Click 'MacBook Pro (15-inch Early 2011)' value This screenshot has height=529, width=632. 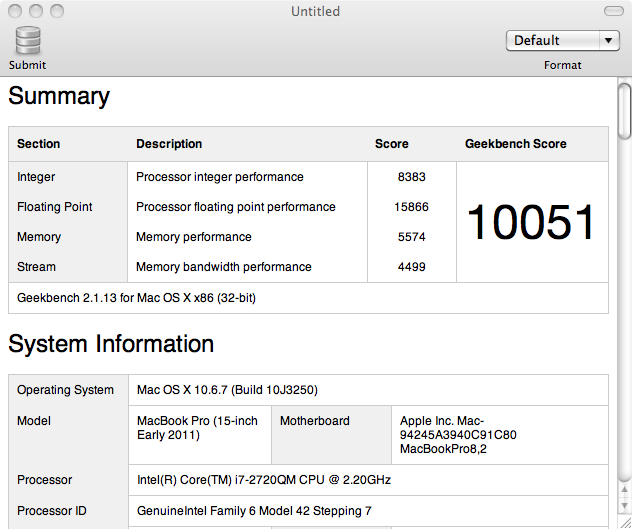click(x=197, y=428)
